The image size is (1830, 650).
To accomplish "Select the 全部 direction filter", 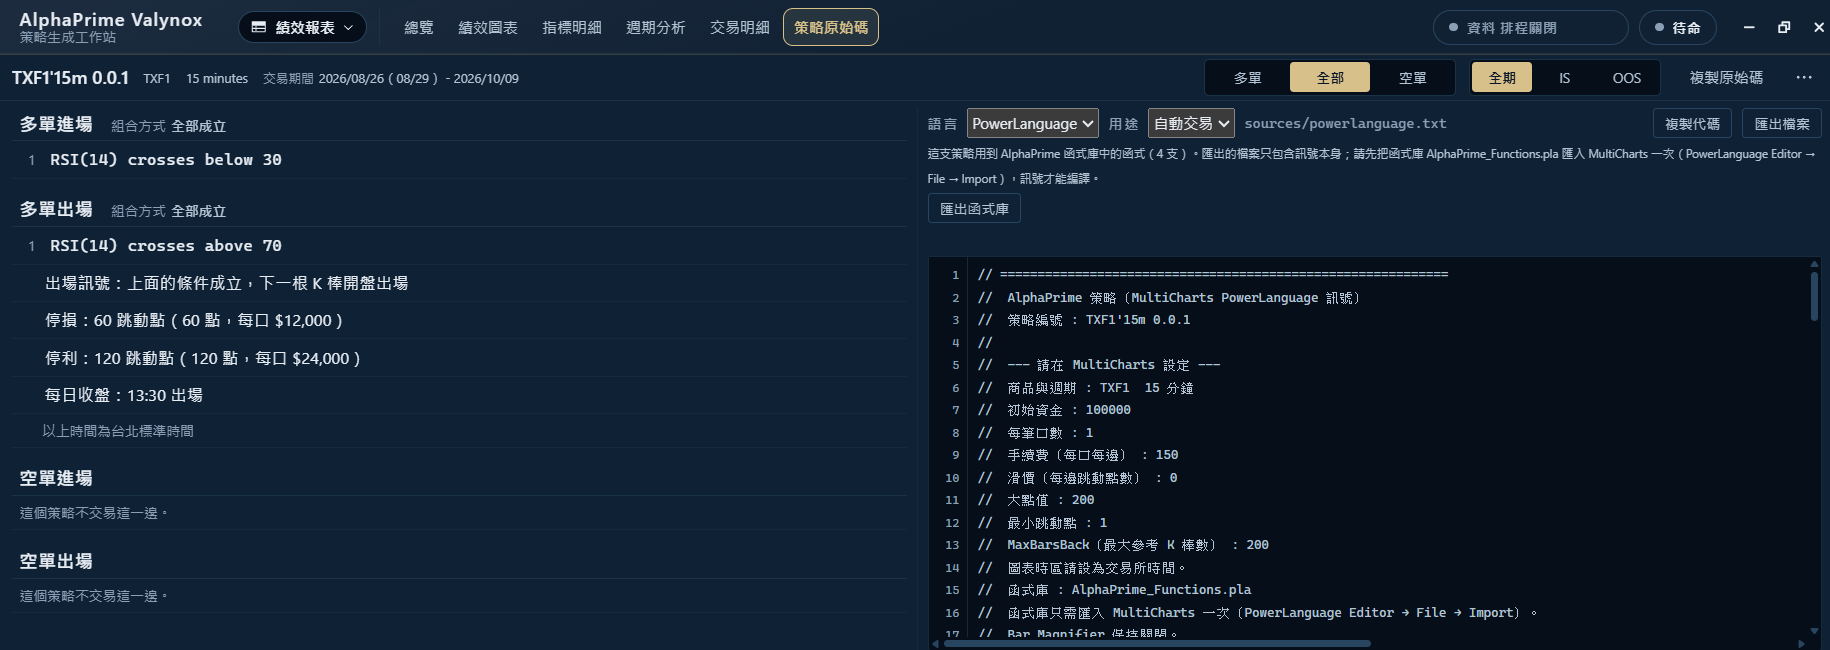I will click(1330, 77).
